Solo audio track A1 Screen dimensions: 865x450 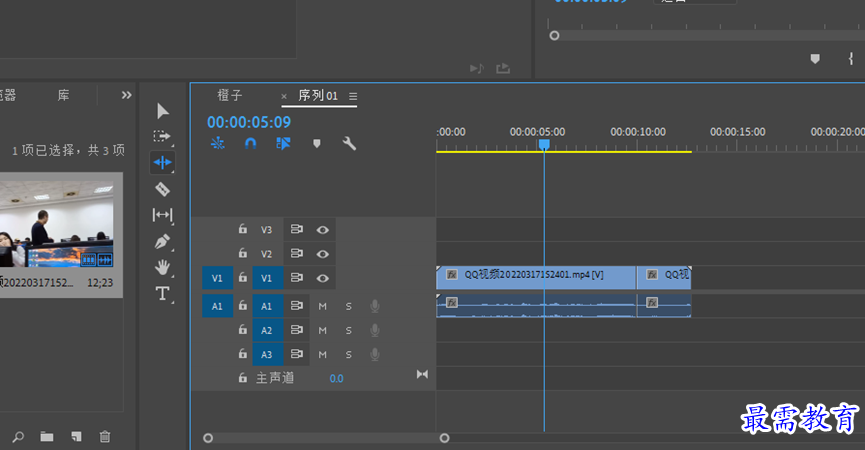click(x=349, y=306)
